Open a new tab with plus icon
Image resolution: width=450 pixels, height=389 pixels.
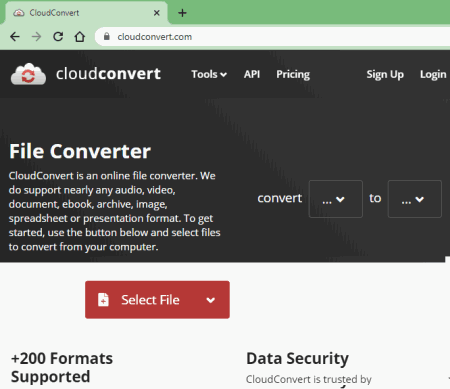pyautogui.click(x=182, y=13)
